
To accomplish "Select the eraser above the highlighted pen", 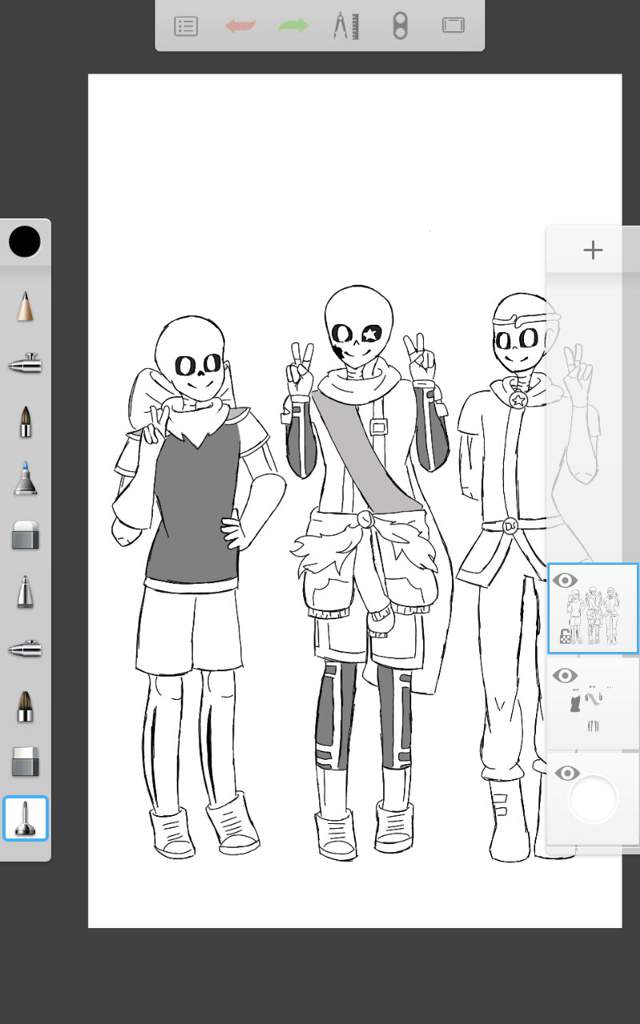I will point(25,761).
